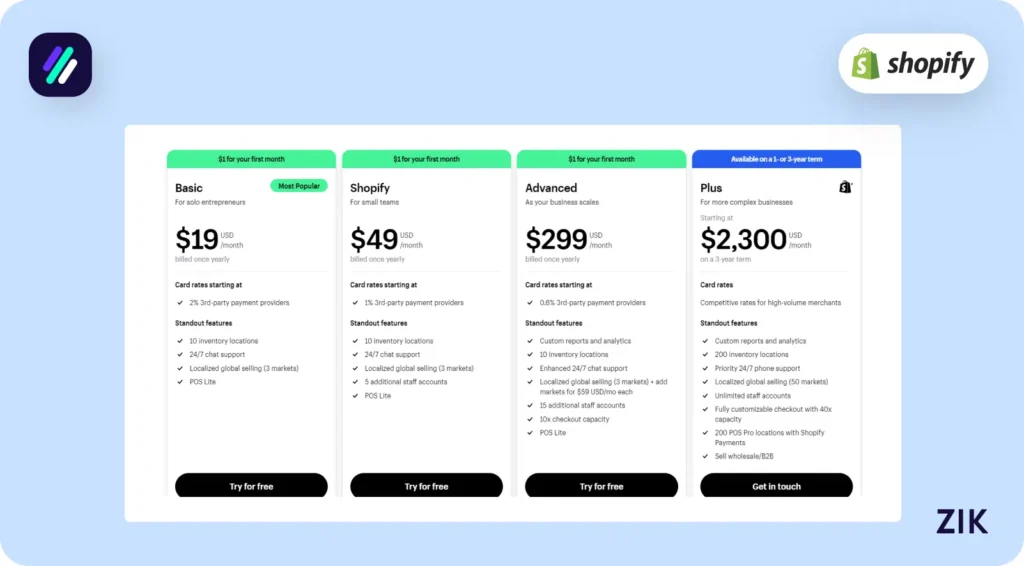
Task: Click the Shopify bag icon on Plus card
Action: (845, 187)
